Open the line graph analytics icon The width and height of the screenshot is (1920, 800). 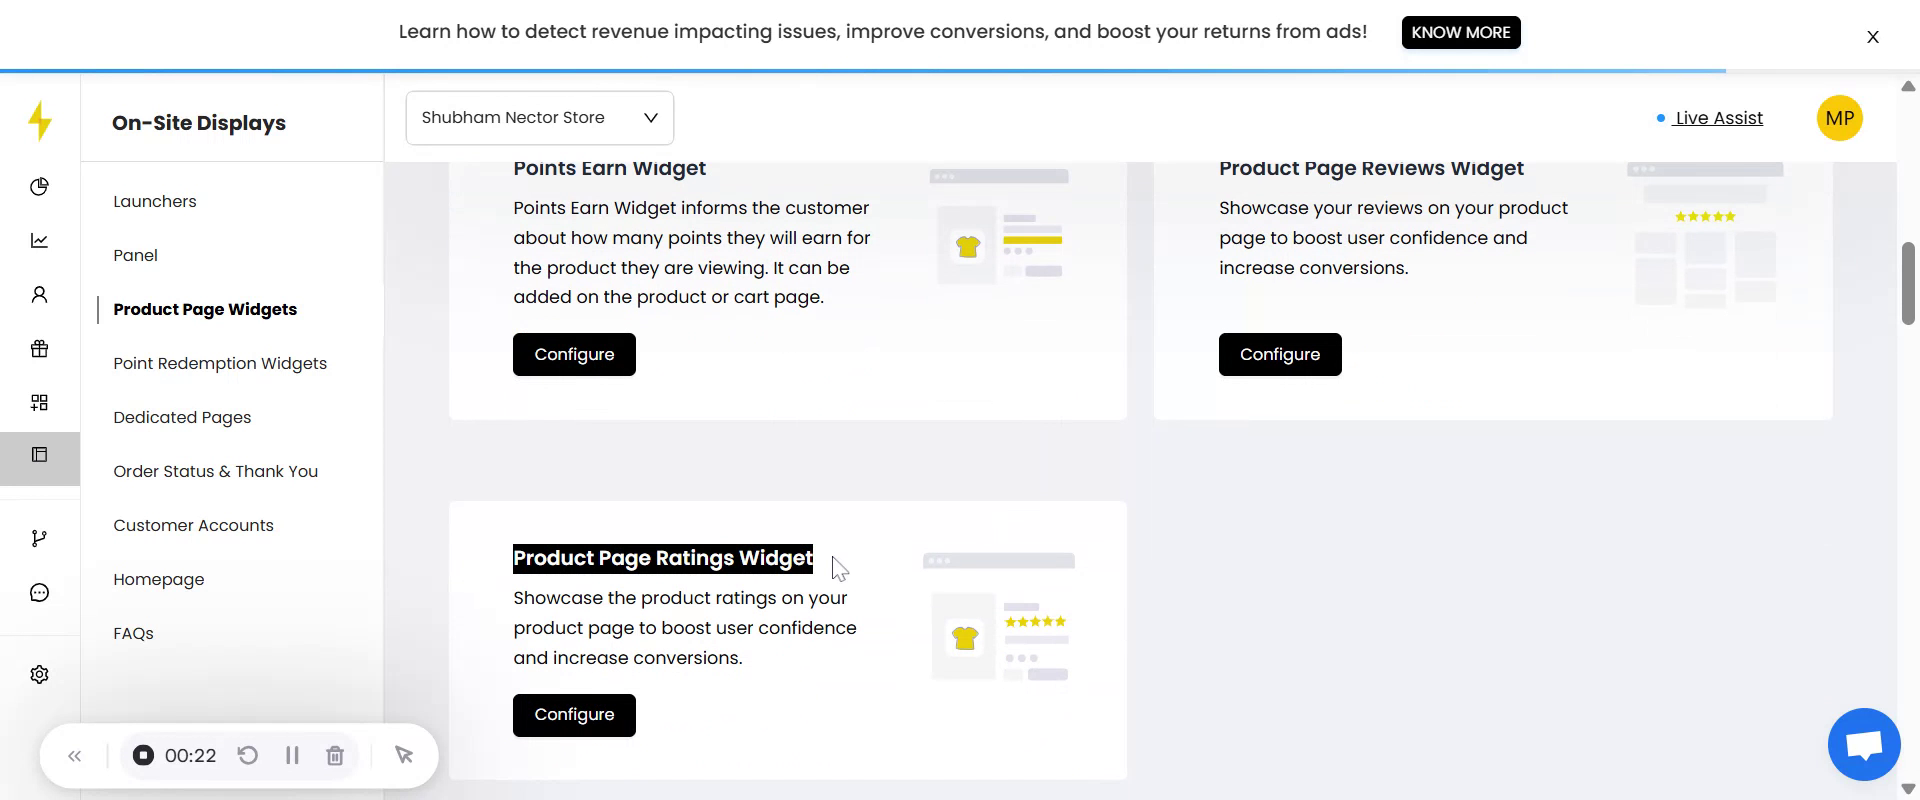(x=39, y=241)
